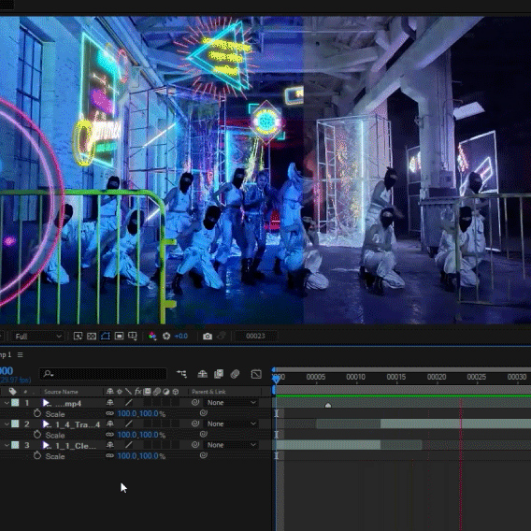Toggle Quality switch on layer 3
Image resolution: width=531 pixels, height=531 pixels.
click(129, 445)
